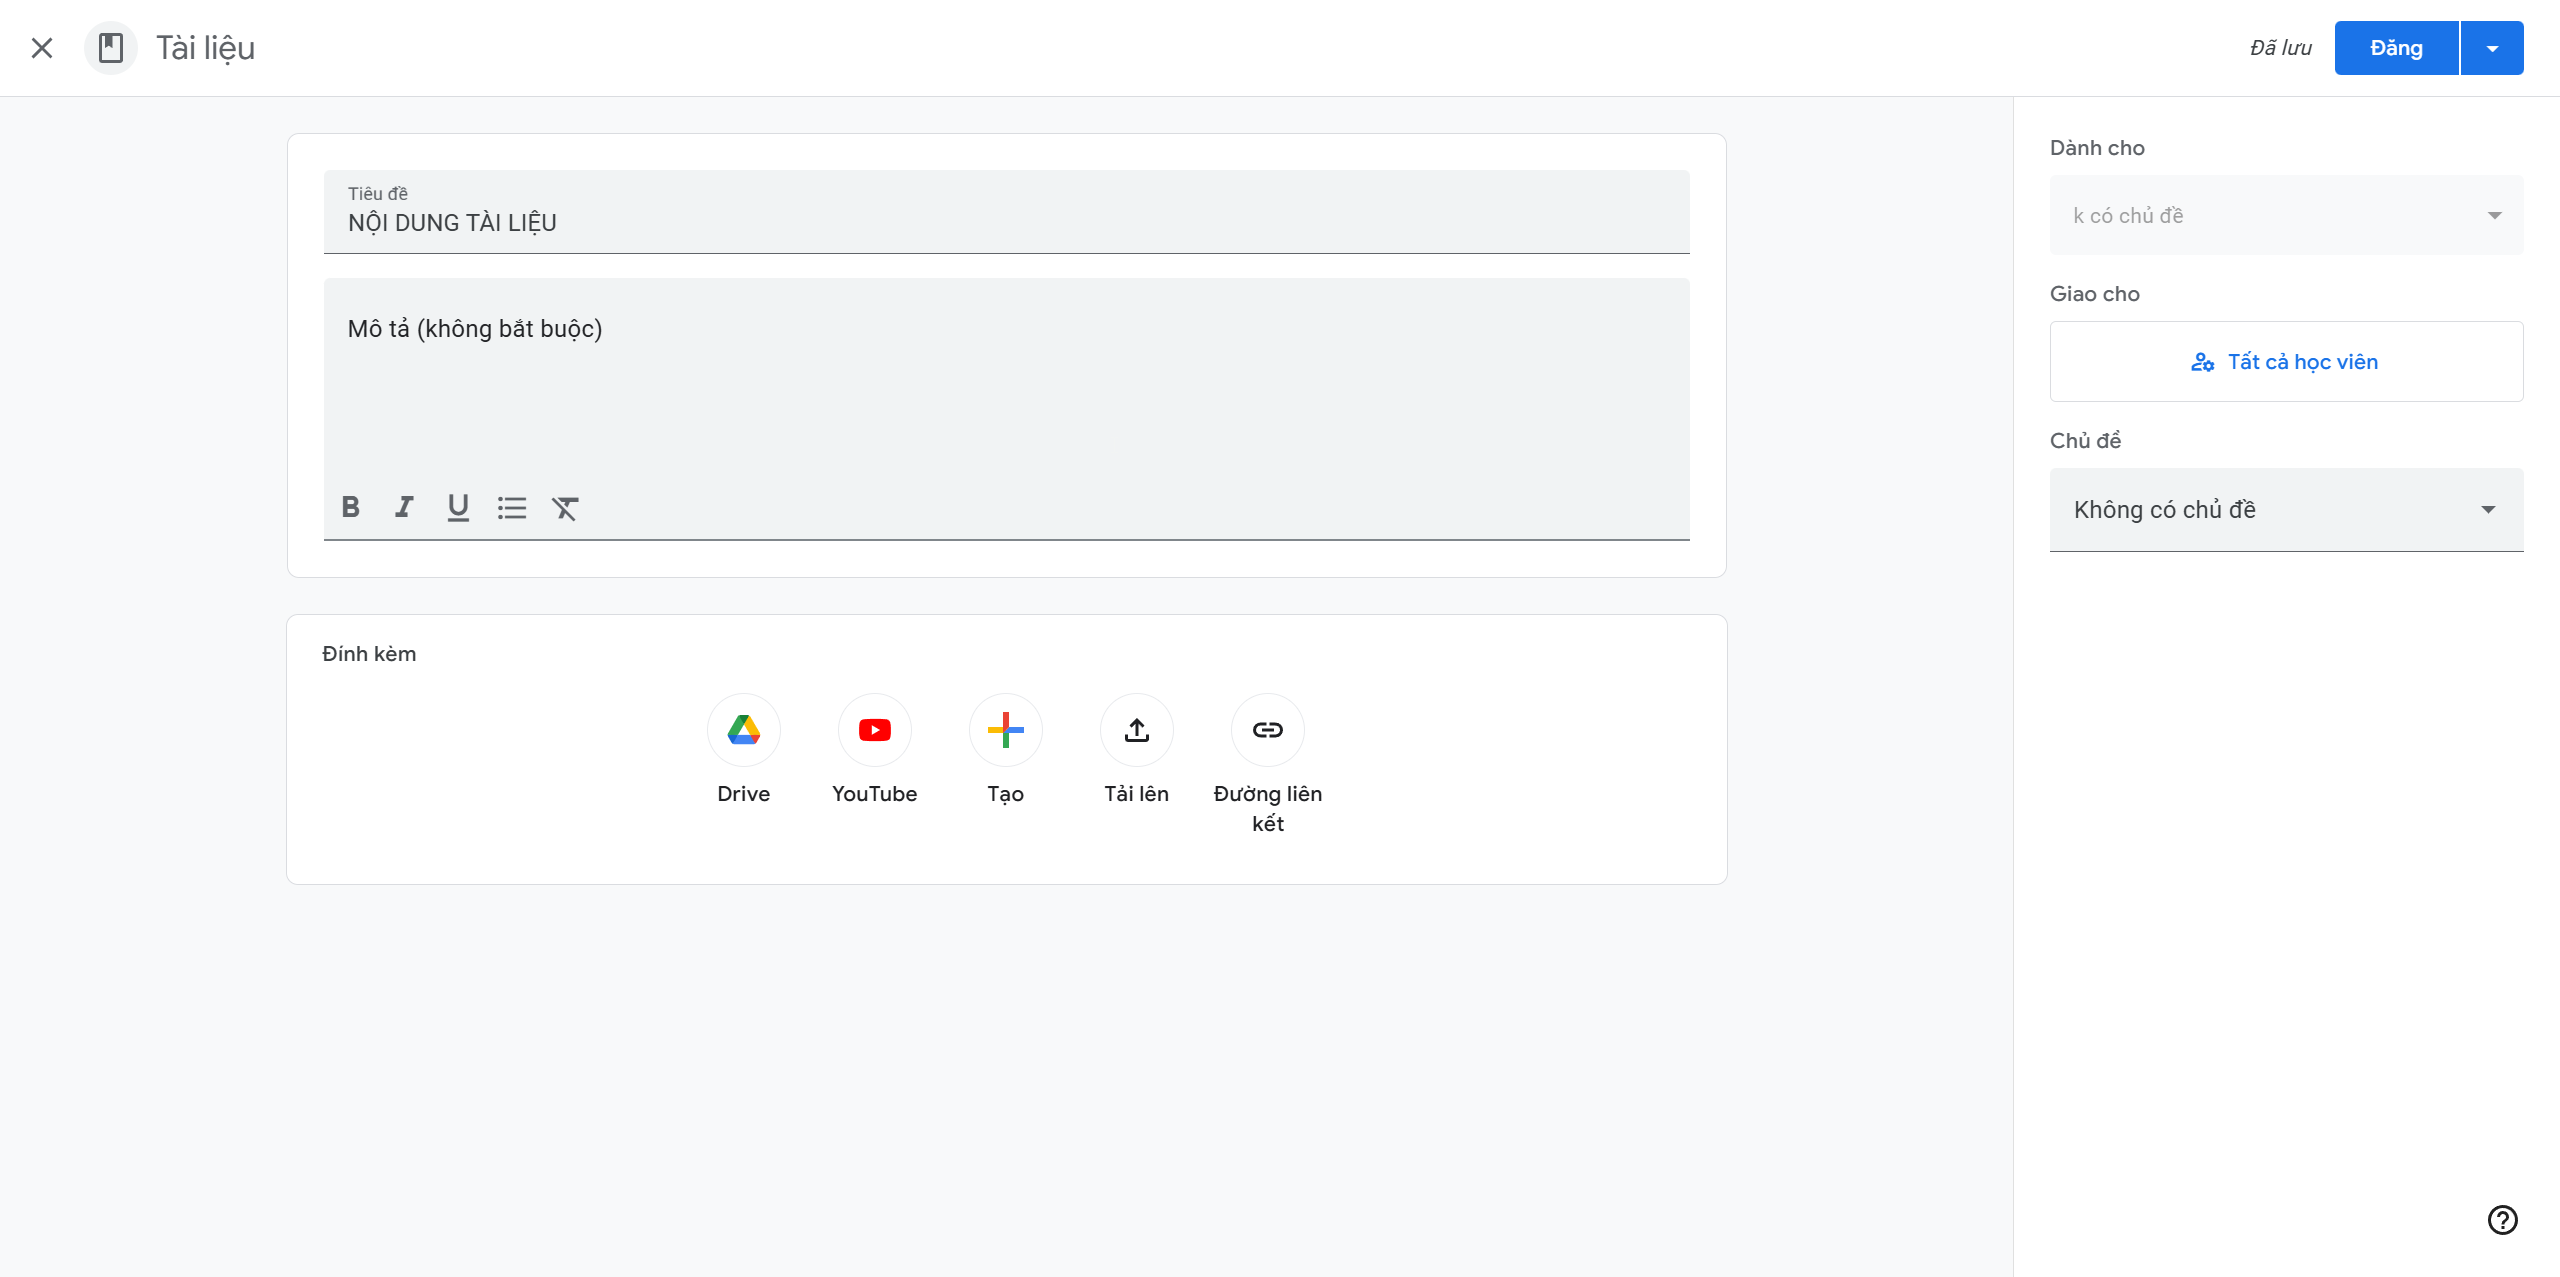Click the Tải lên upload icon
This screenshot has width=2560, height=1277.
[x=1136, y=730]
